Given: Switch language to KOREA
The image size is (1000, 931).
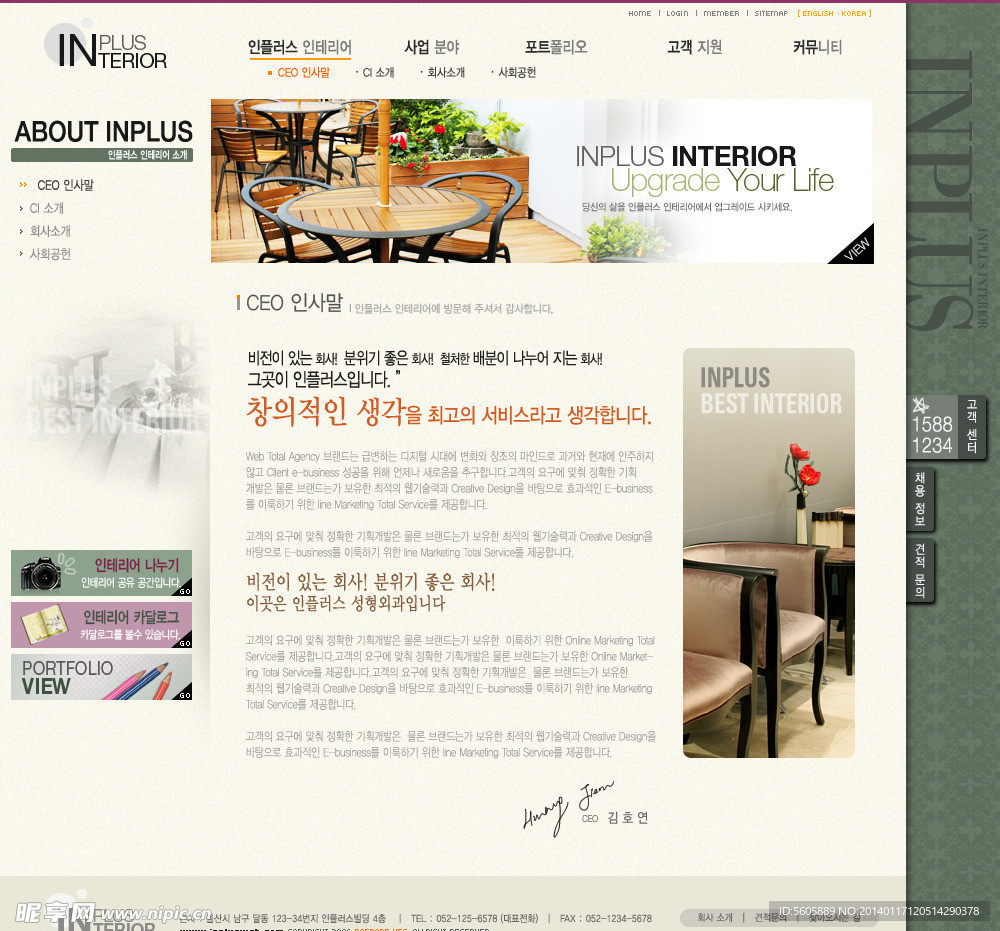Looking at the screenshot, I should tap(854, 13).
